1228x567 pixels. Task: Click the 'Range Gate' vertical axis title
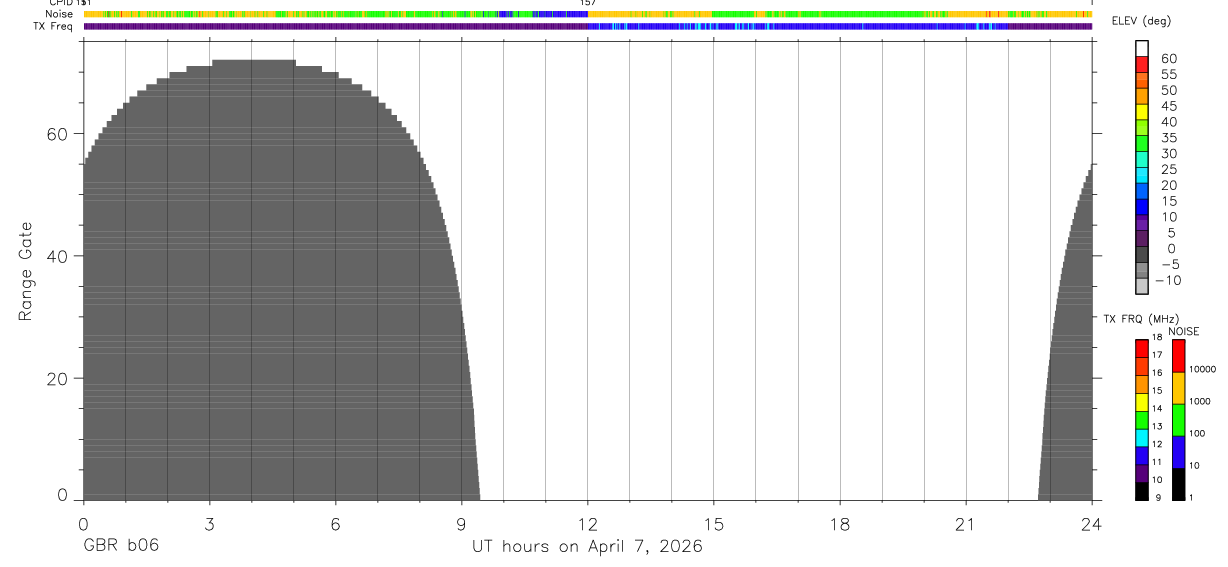click(x=26, y=271)
